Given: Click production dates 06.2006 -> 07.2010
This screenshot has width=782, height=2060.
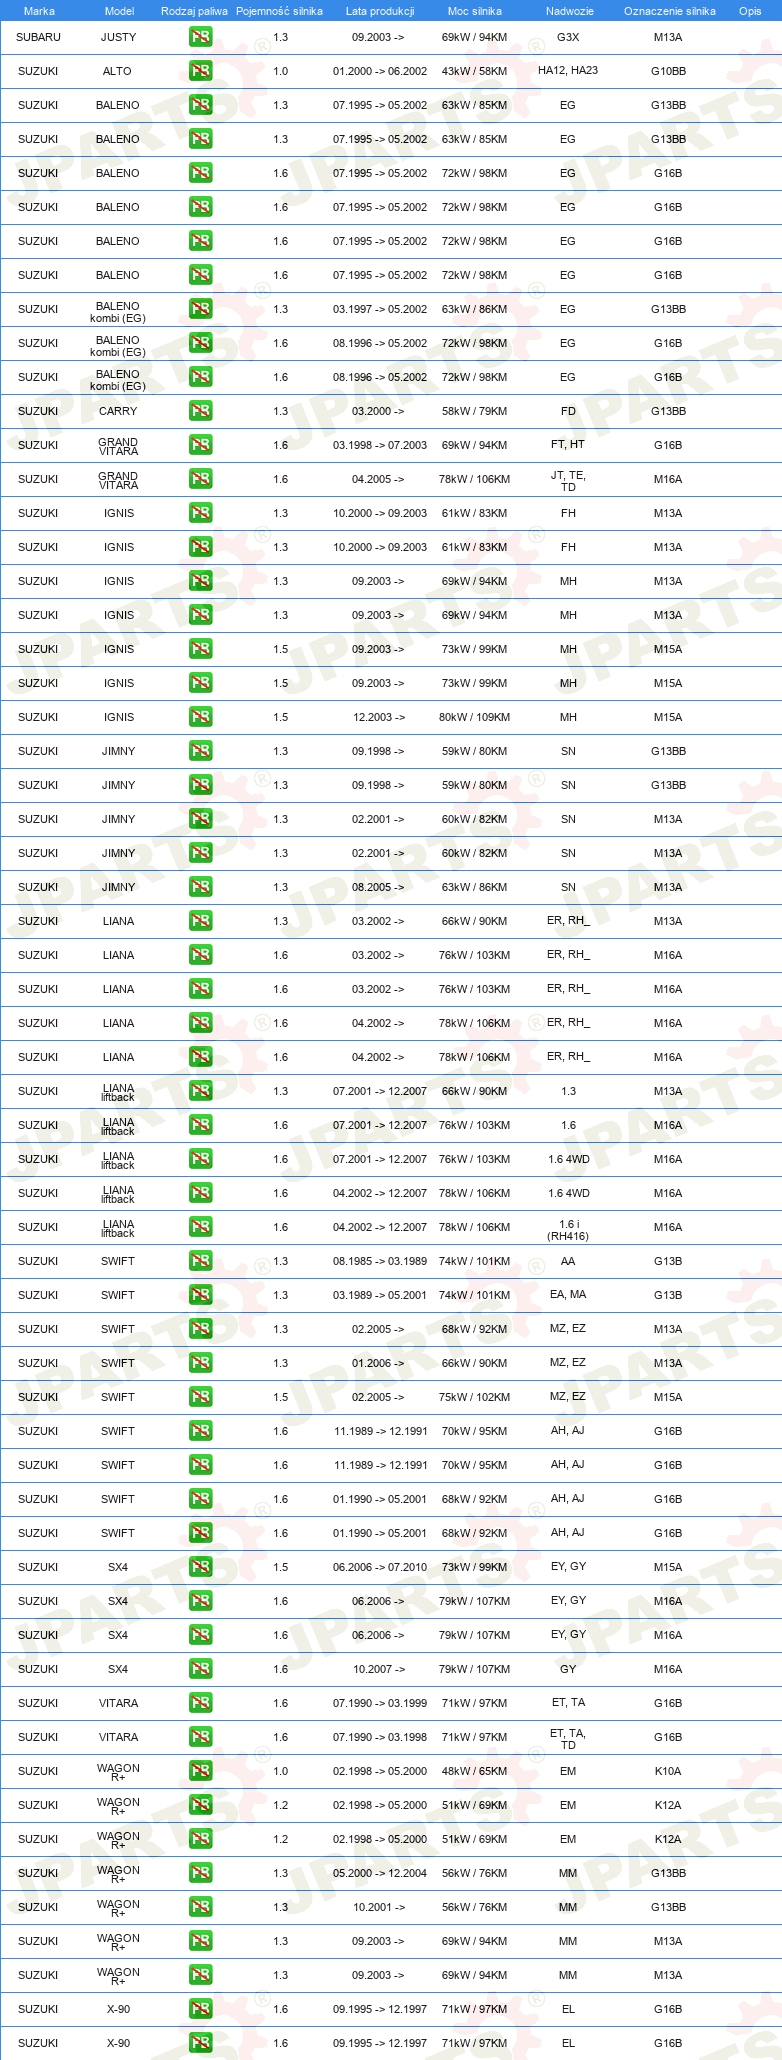Looking at the screenshot, I should point(380,1567).
